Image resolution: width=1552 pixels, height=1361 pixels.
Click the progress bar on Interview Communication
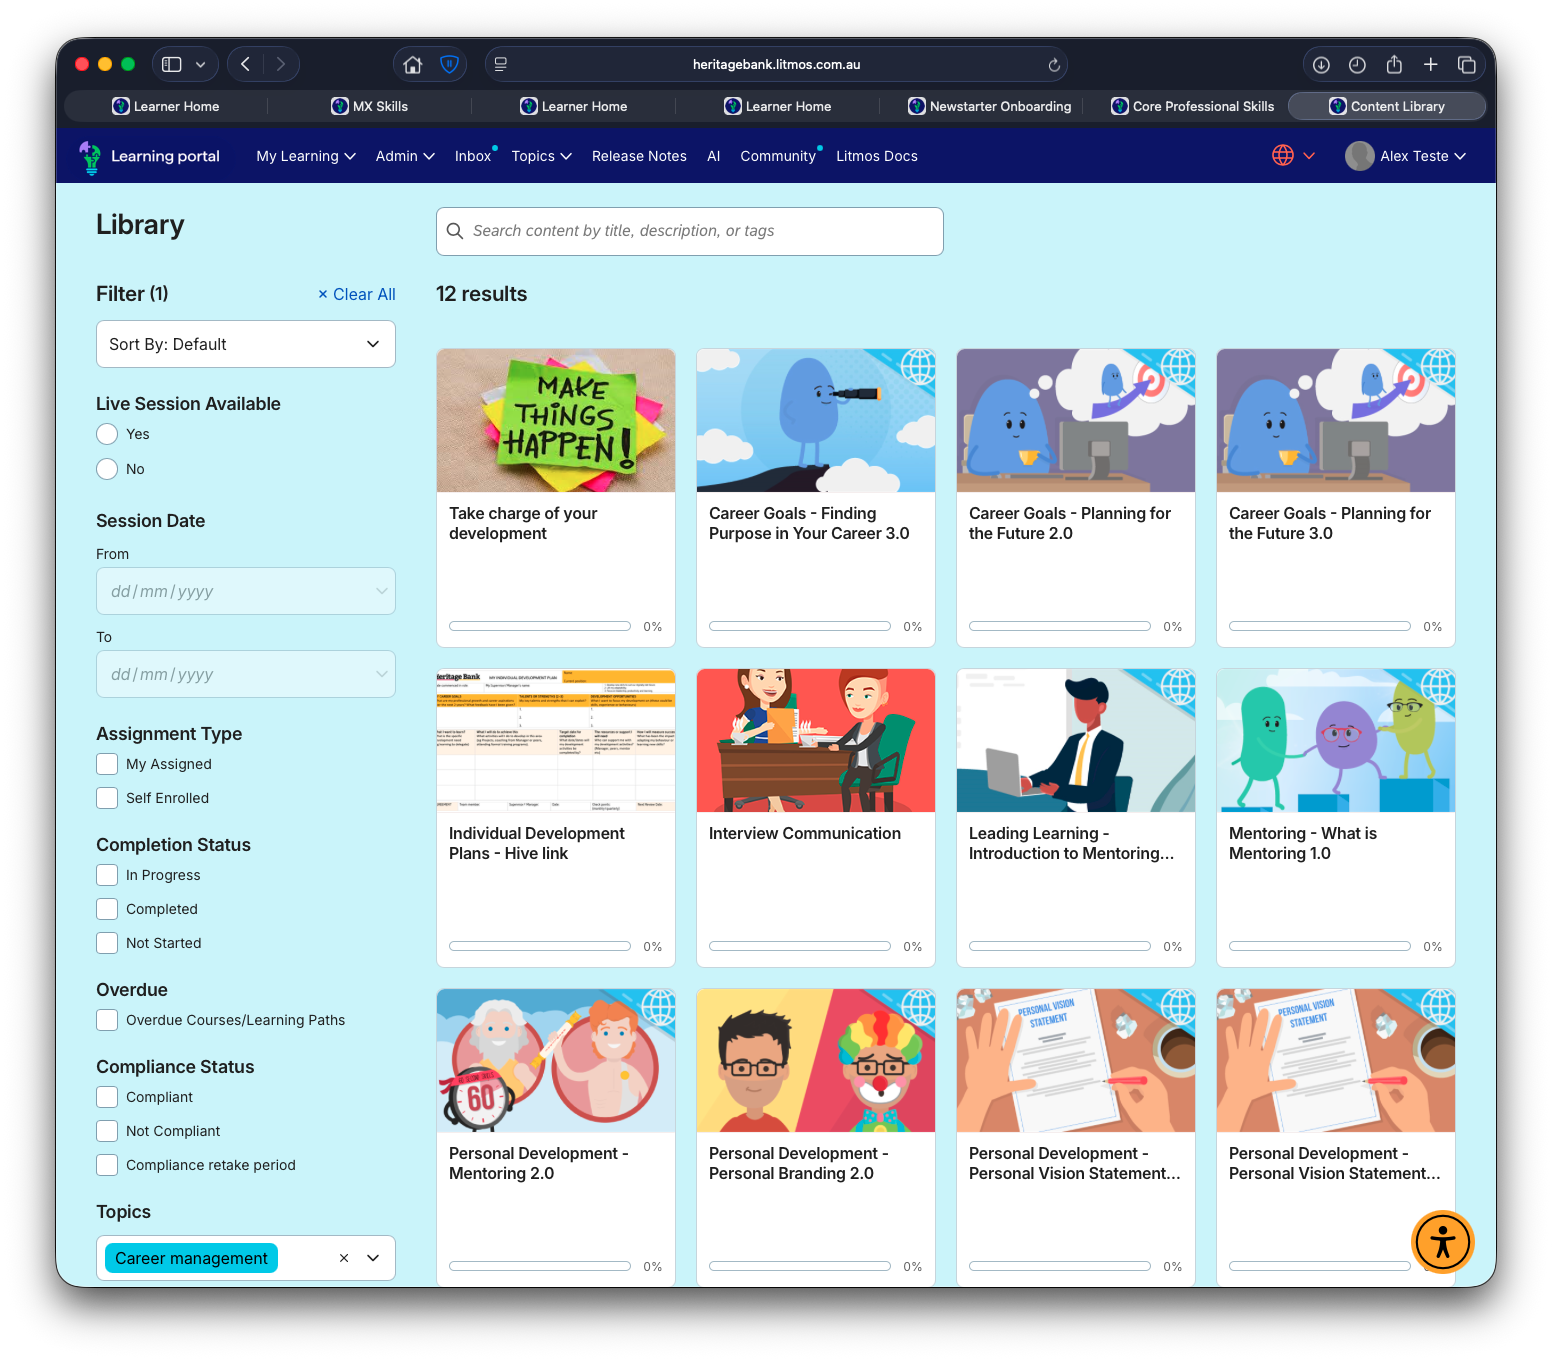point(799,945)
